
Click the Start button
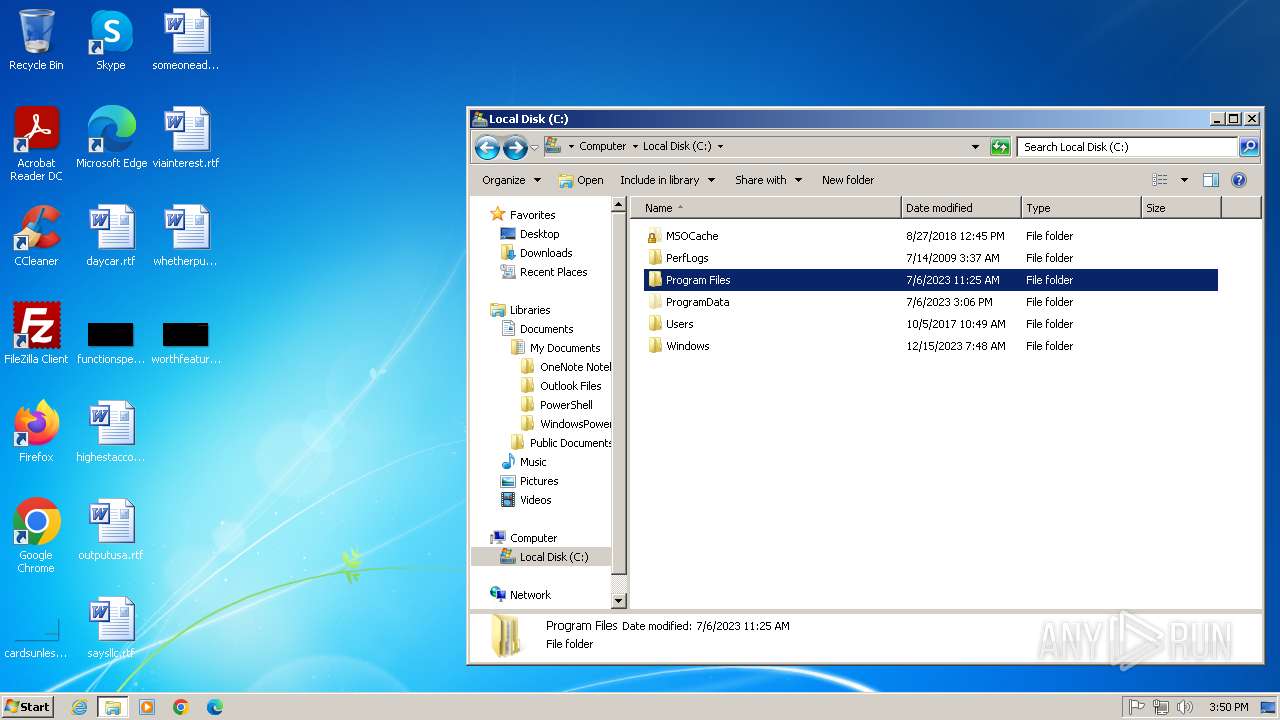point(27,707)
